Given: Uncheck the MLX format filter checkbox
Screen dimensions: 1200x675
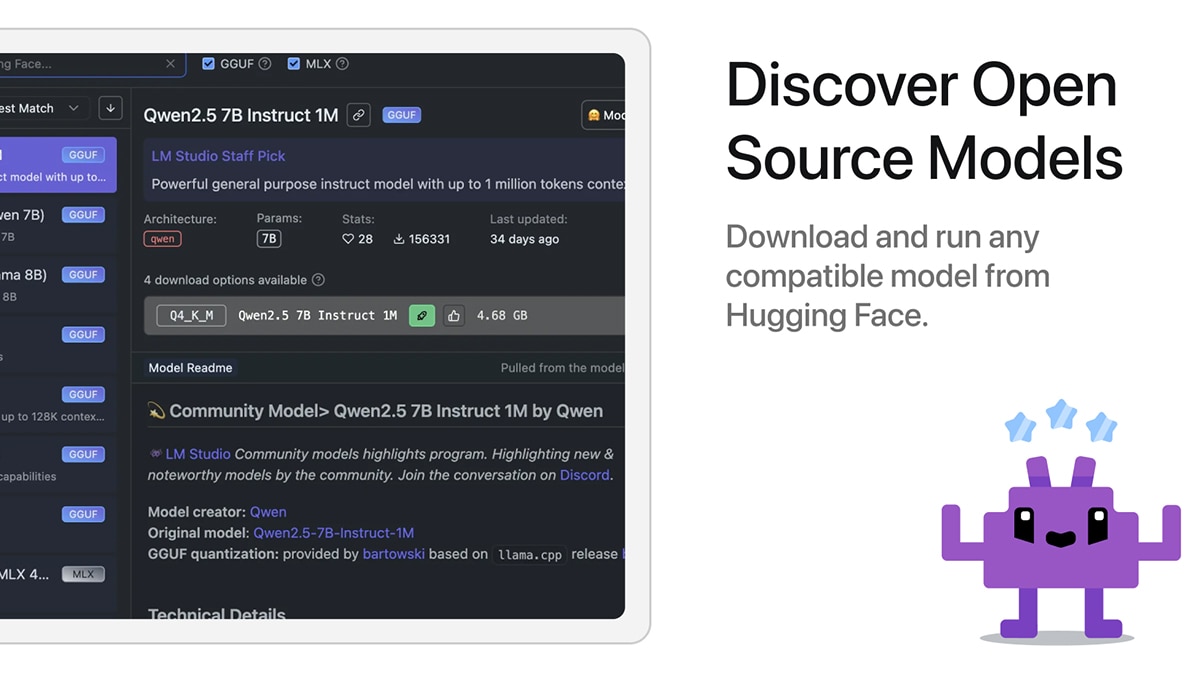Looking at the screenshot, I should point(294,64).
